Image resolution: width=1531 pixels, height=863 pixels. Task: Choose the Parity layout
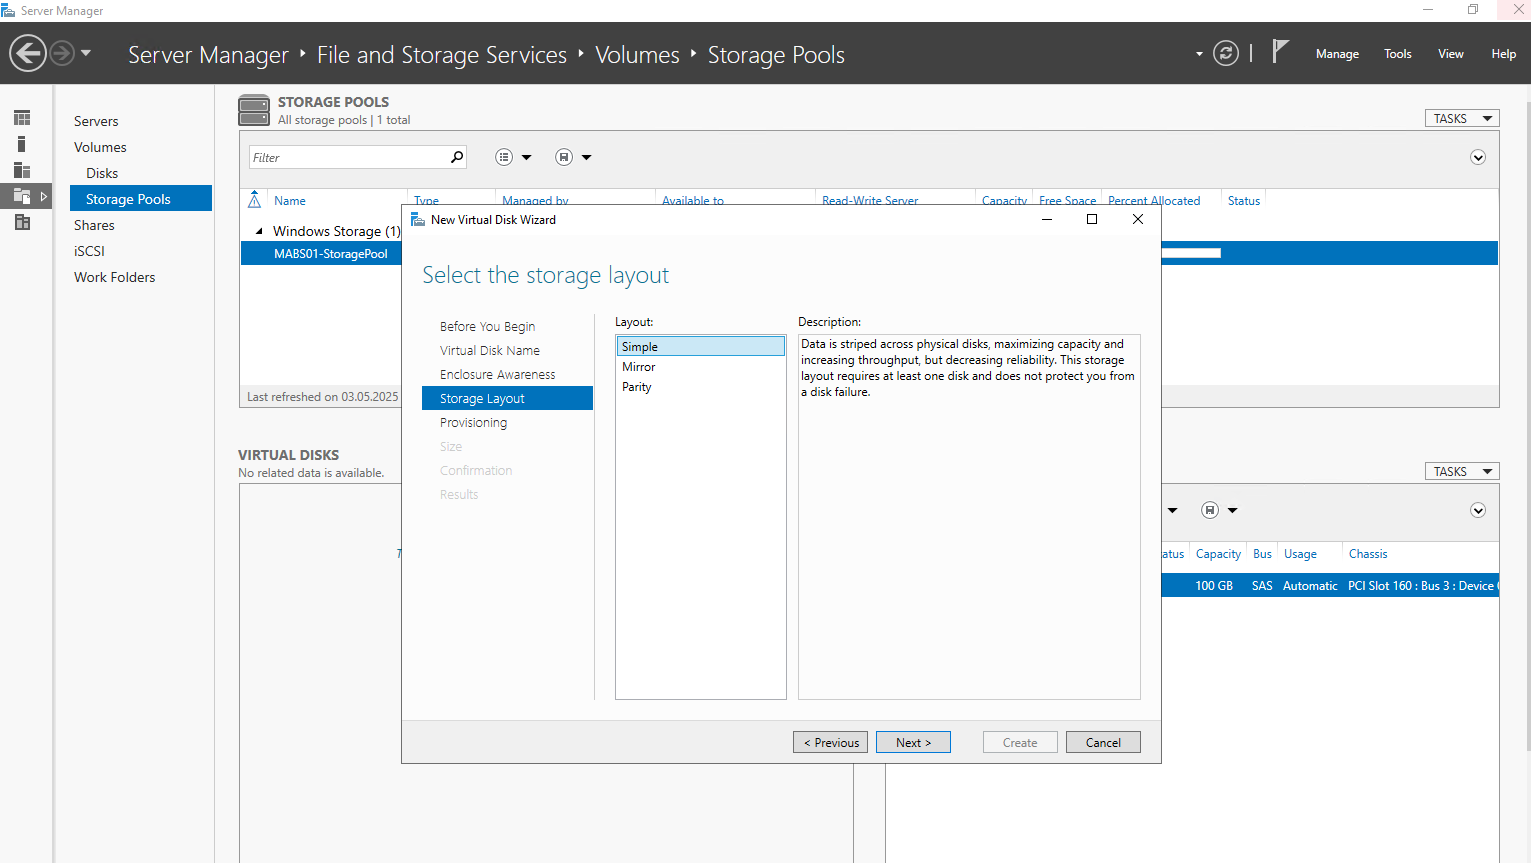701,386
